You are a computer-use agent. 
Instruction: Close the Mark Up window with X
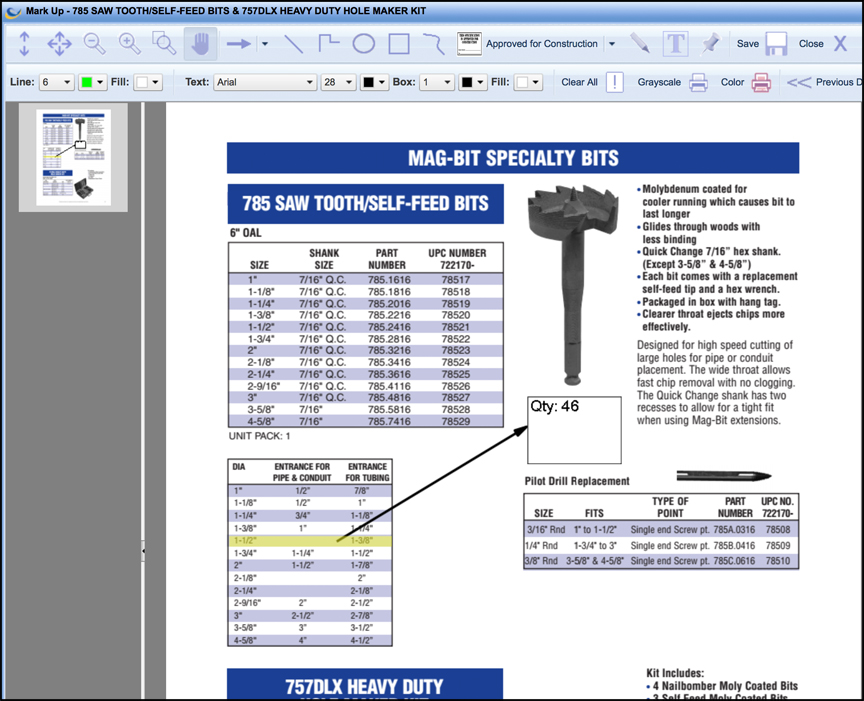click(840, 44)
